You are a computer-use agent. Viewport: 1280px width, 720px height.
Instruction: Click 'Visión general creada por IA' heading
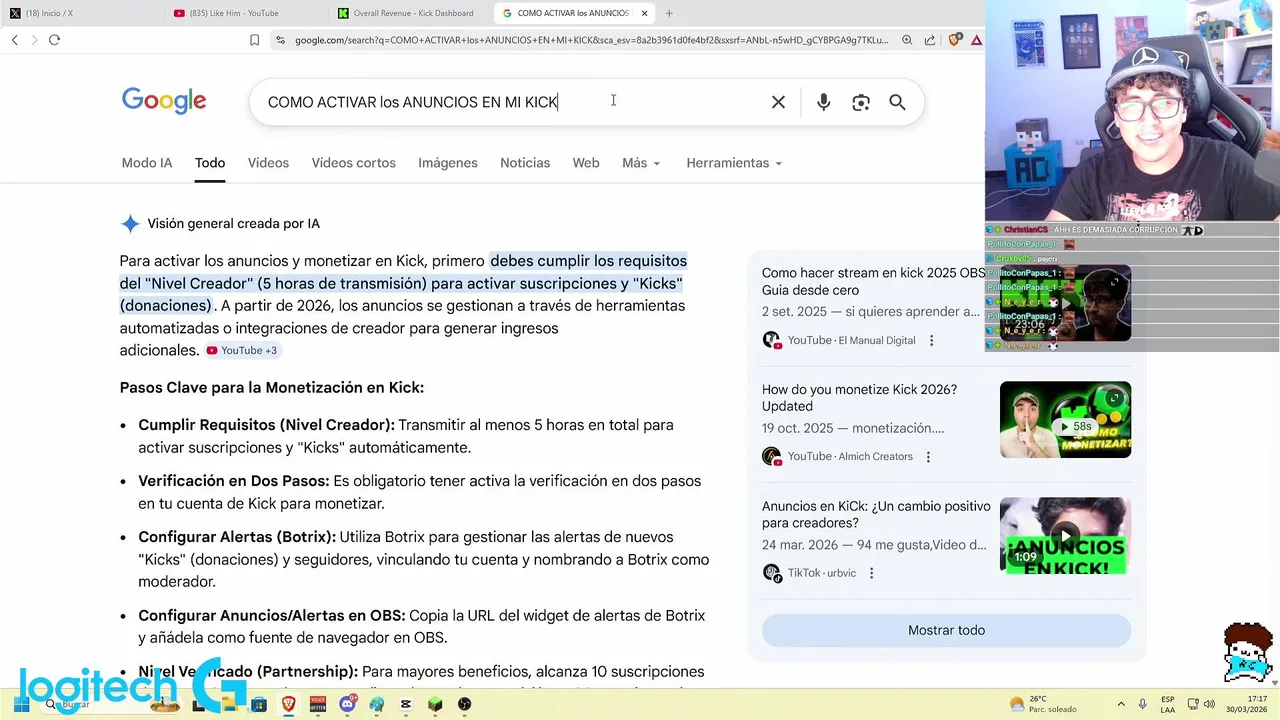233,224
